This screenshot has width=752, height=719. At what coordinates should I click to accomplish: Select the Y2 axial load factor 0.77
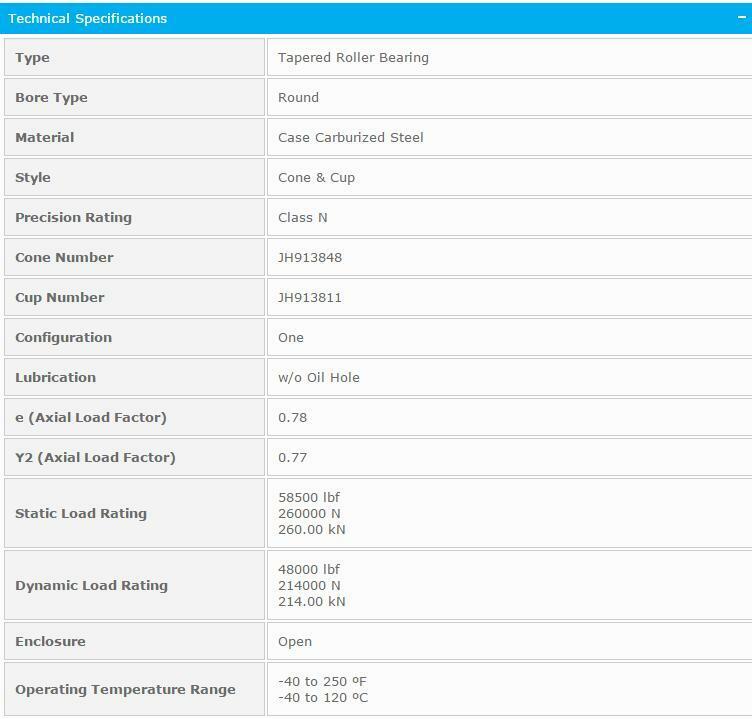[x=292, y=458]
